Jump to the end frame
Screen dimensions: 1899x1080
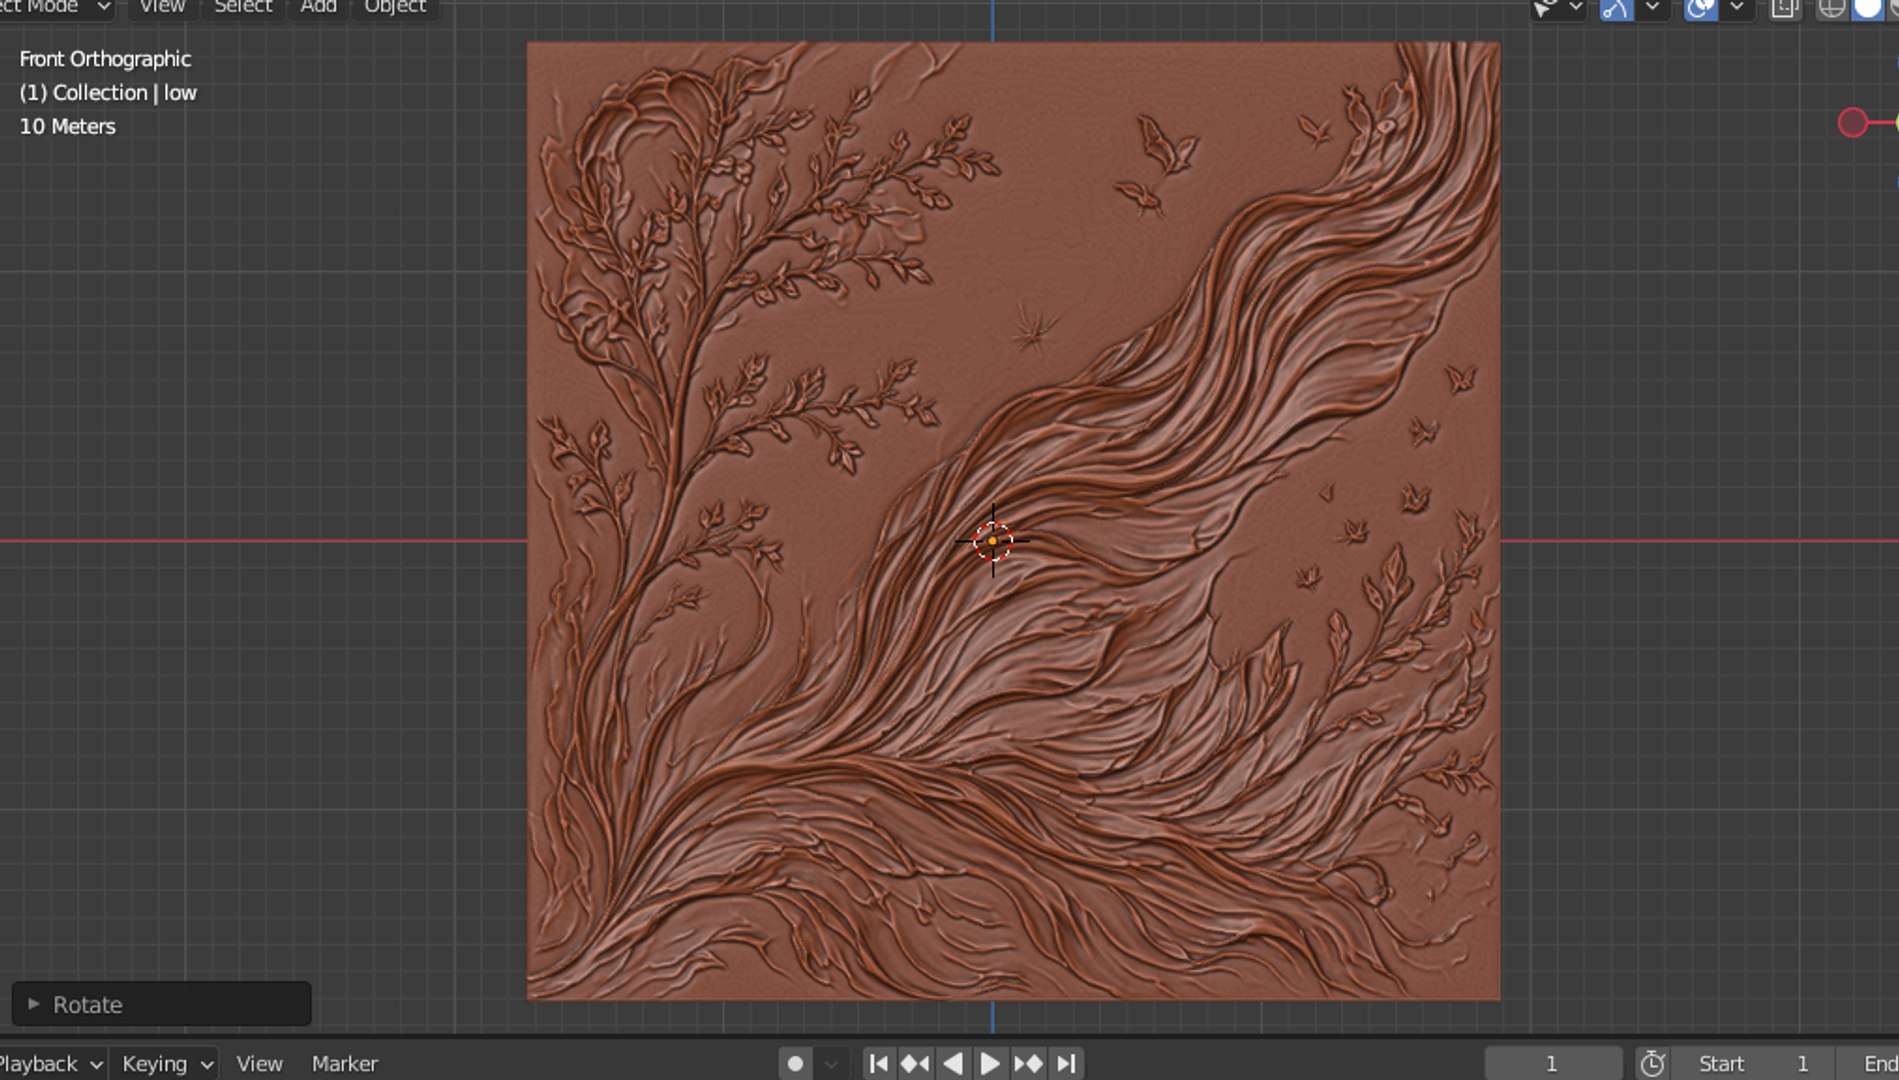1067,1063
